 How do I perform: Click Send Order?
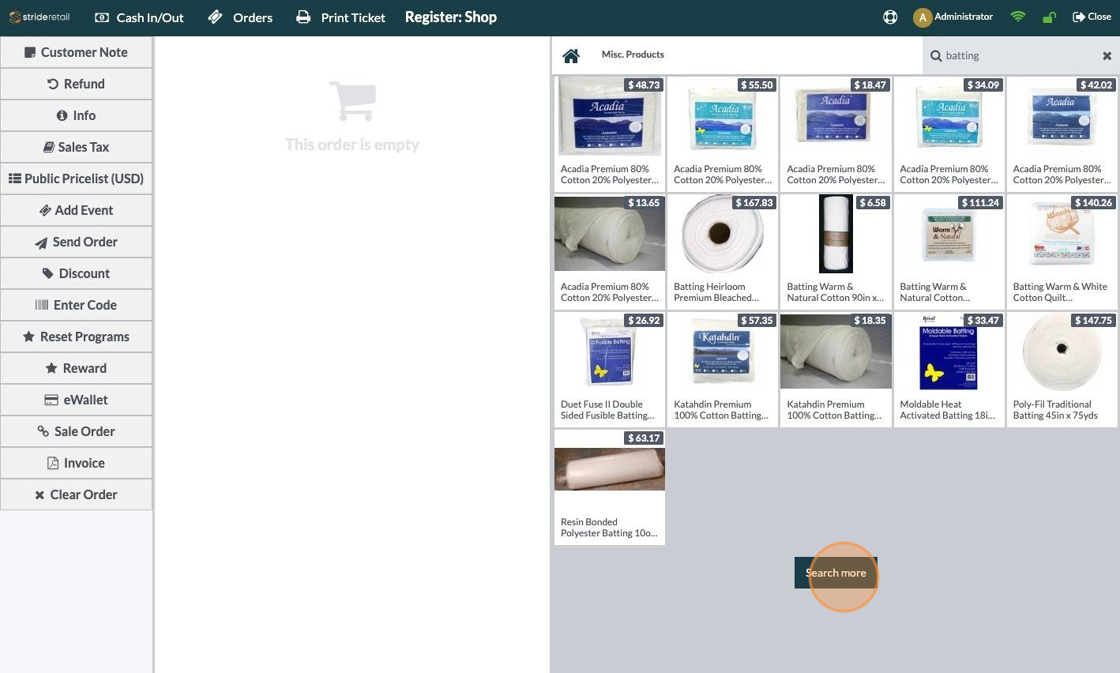pos(76,241)
